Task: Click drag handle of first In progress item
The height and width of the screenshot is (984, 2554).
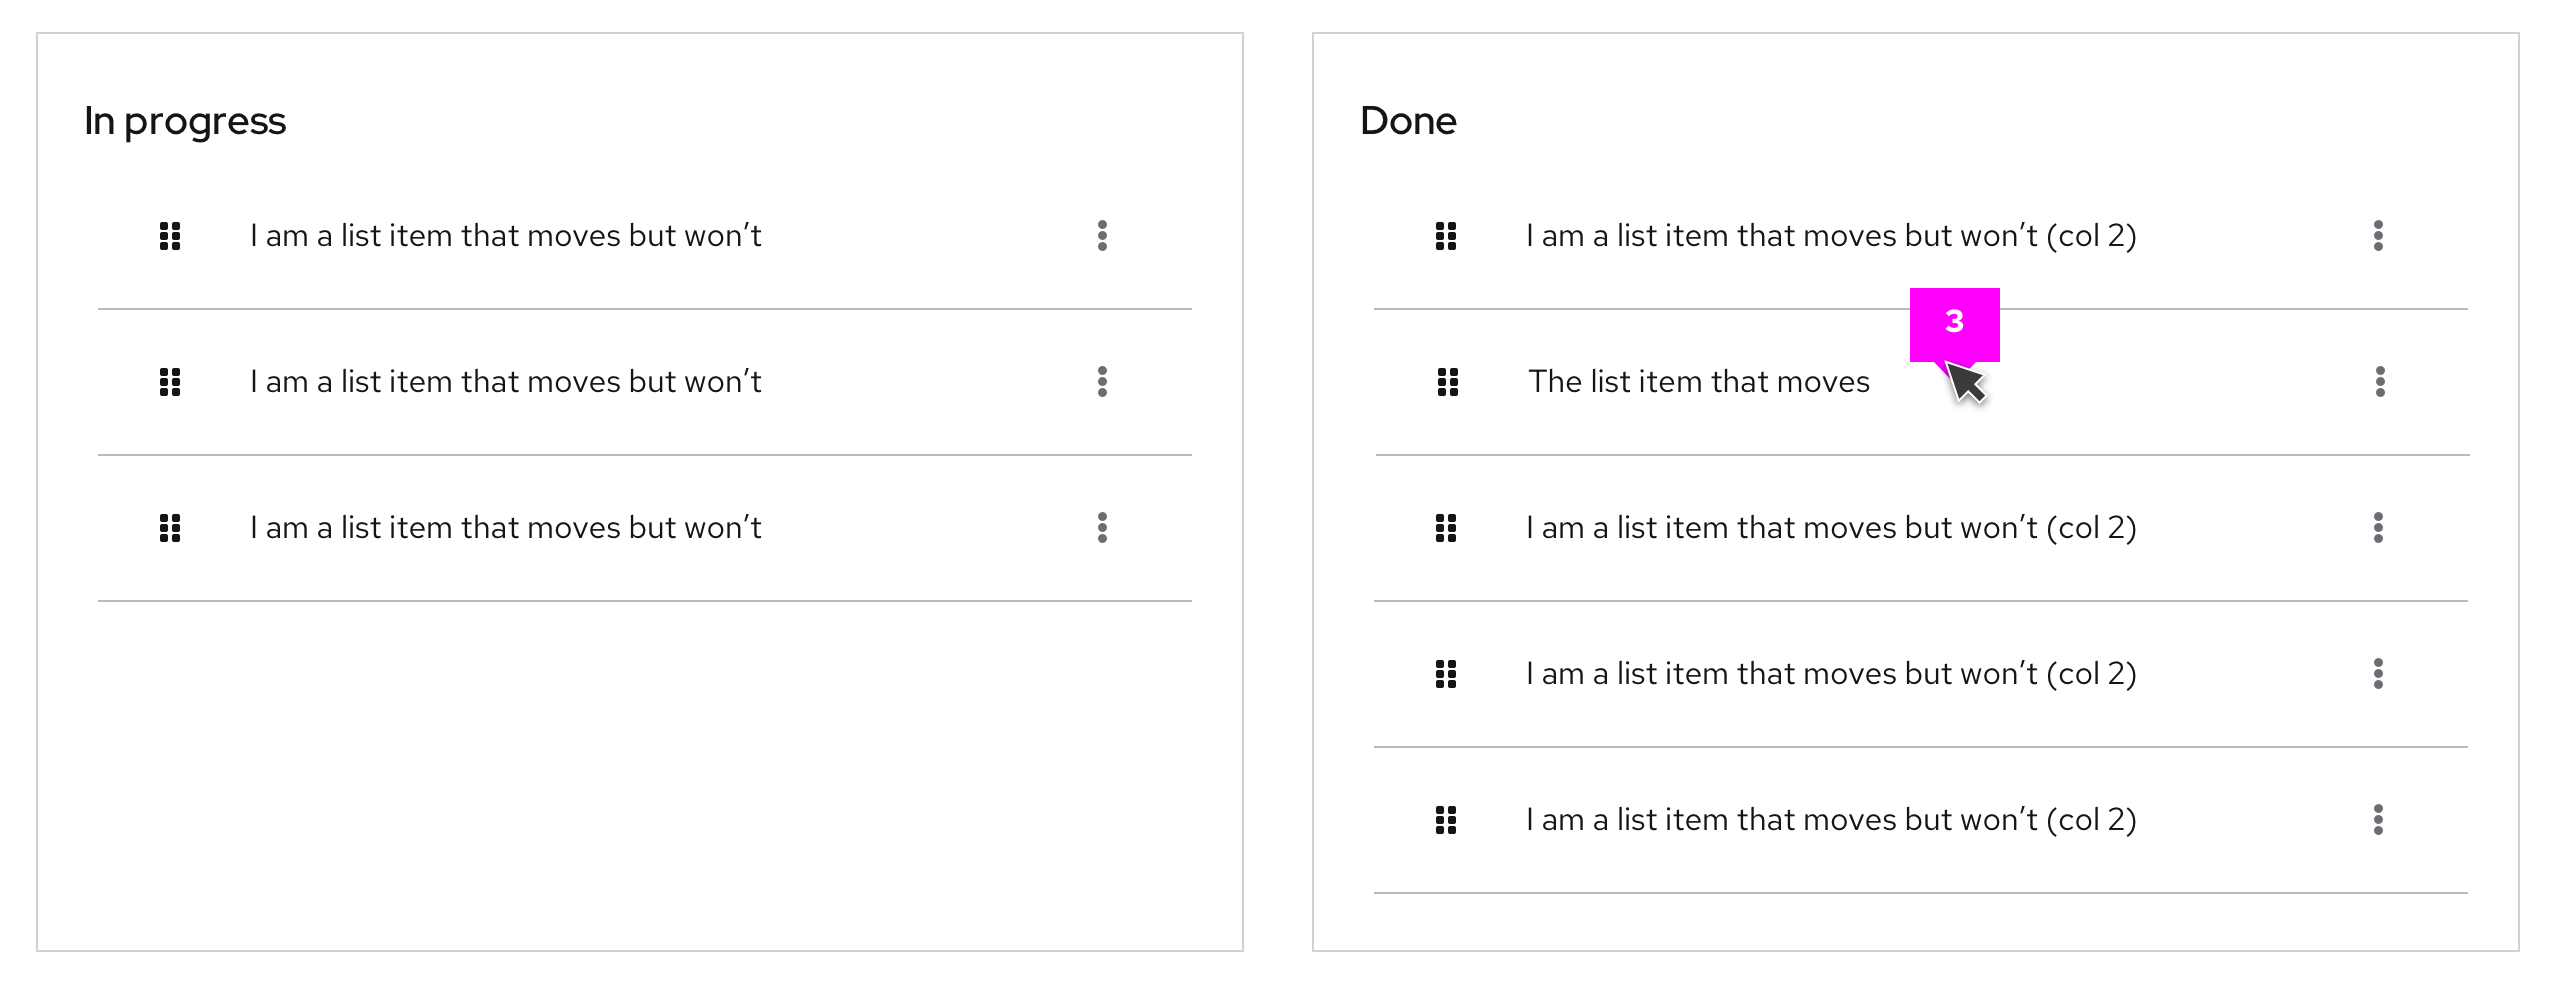Action: click(x=170, y=236)
